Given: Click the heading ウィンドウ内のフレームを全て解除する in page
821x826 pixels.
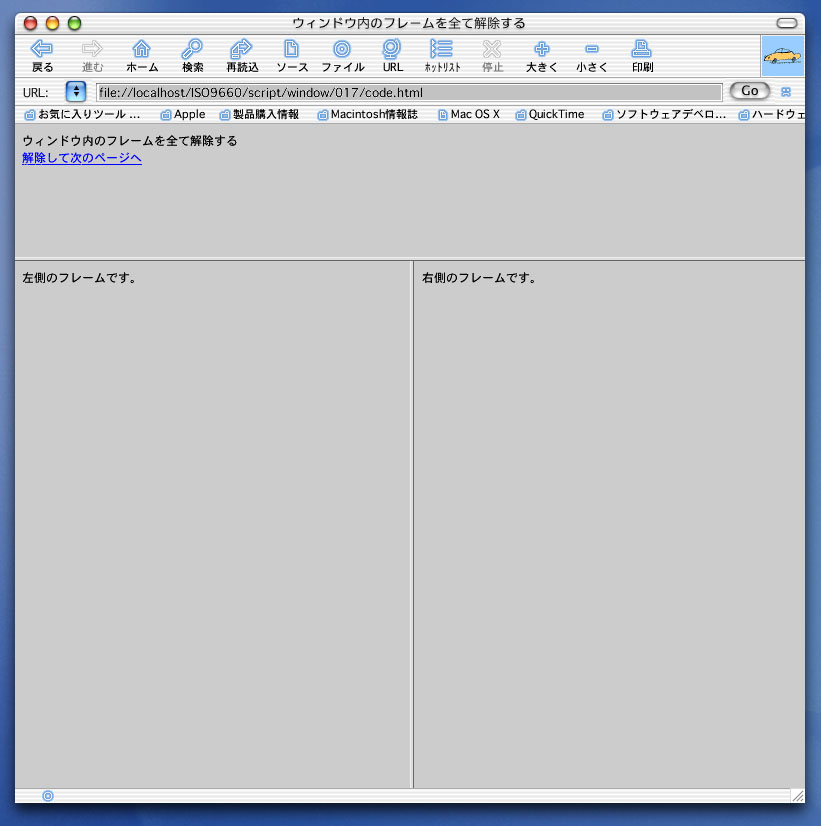Looking at the screenshot, I should click(x=130, y=141).
